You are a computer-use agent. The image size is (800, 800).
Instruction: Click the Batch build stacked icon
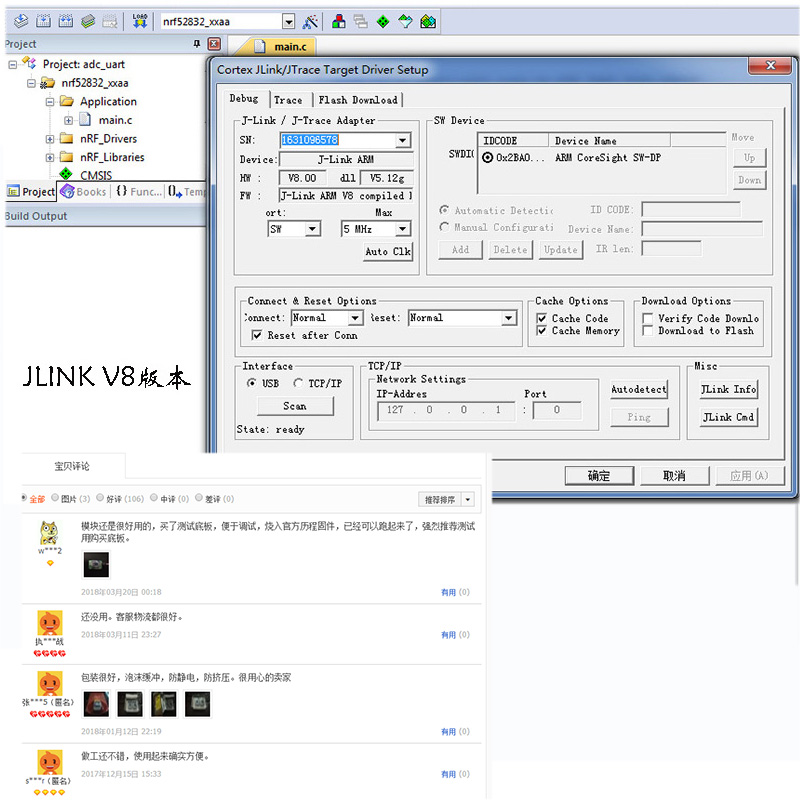tap(88, 21)
